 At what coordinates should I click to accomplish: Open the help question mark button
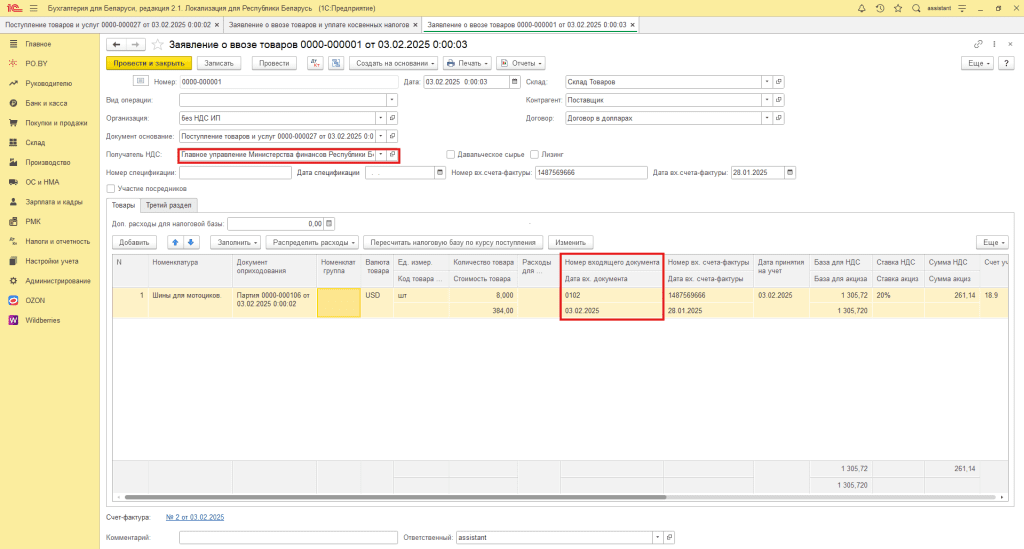coord(1006,63)
